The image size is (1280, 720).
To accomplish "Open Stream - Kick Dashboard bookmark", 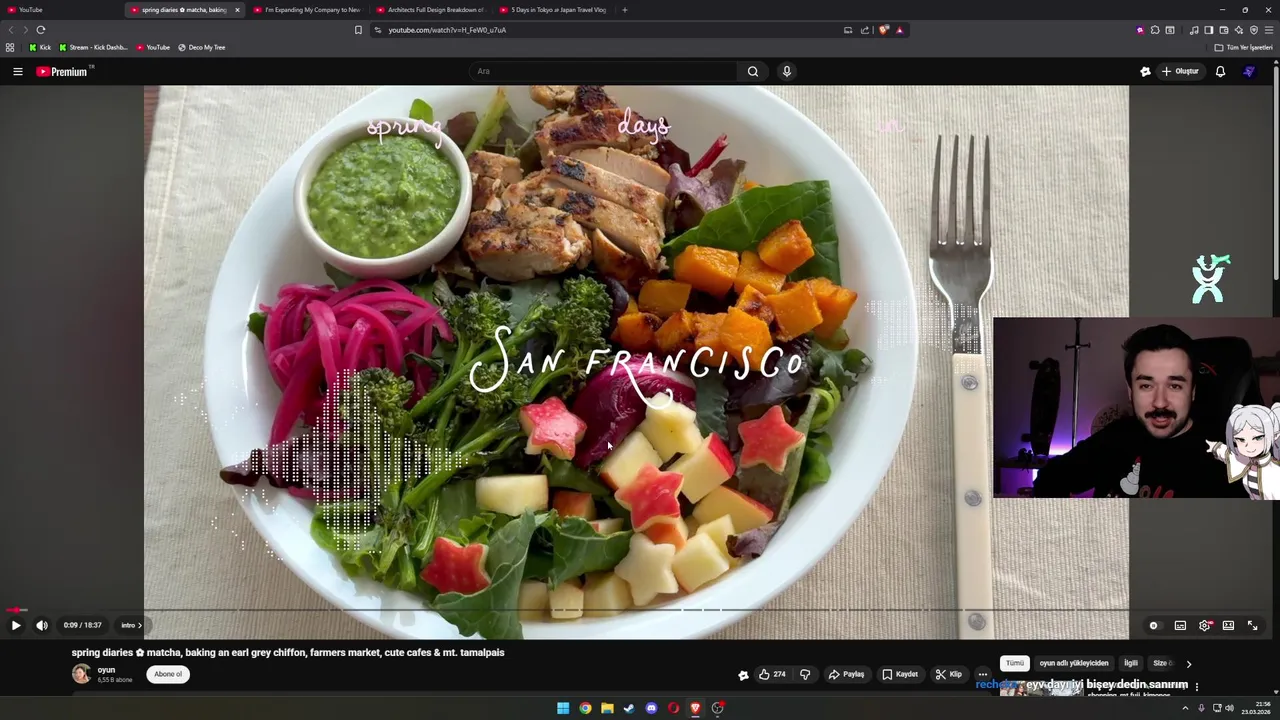I will coord(93,47).
